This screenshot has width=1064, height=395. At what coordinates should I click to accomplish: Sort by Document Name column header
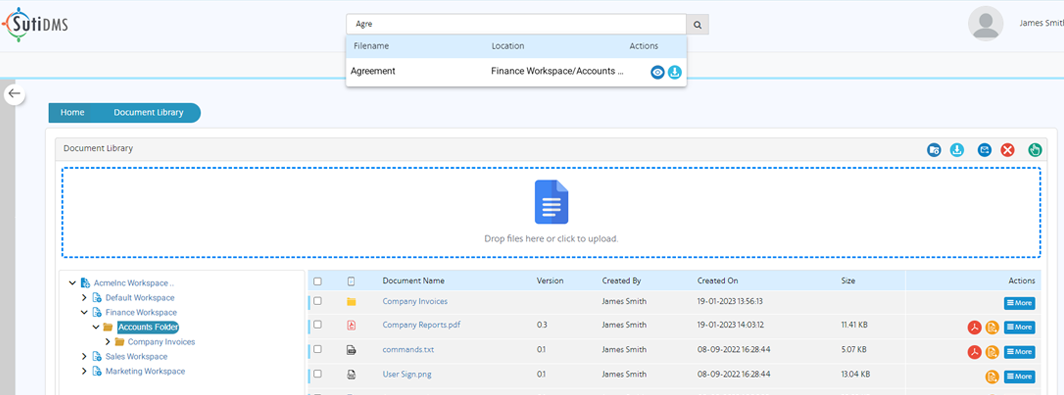[413, 280]
